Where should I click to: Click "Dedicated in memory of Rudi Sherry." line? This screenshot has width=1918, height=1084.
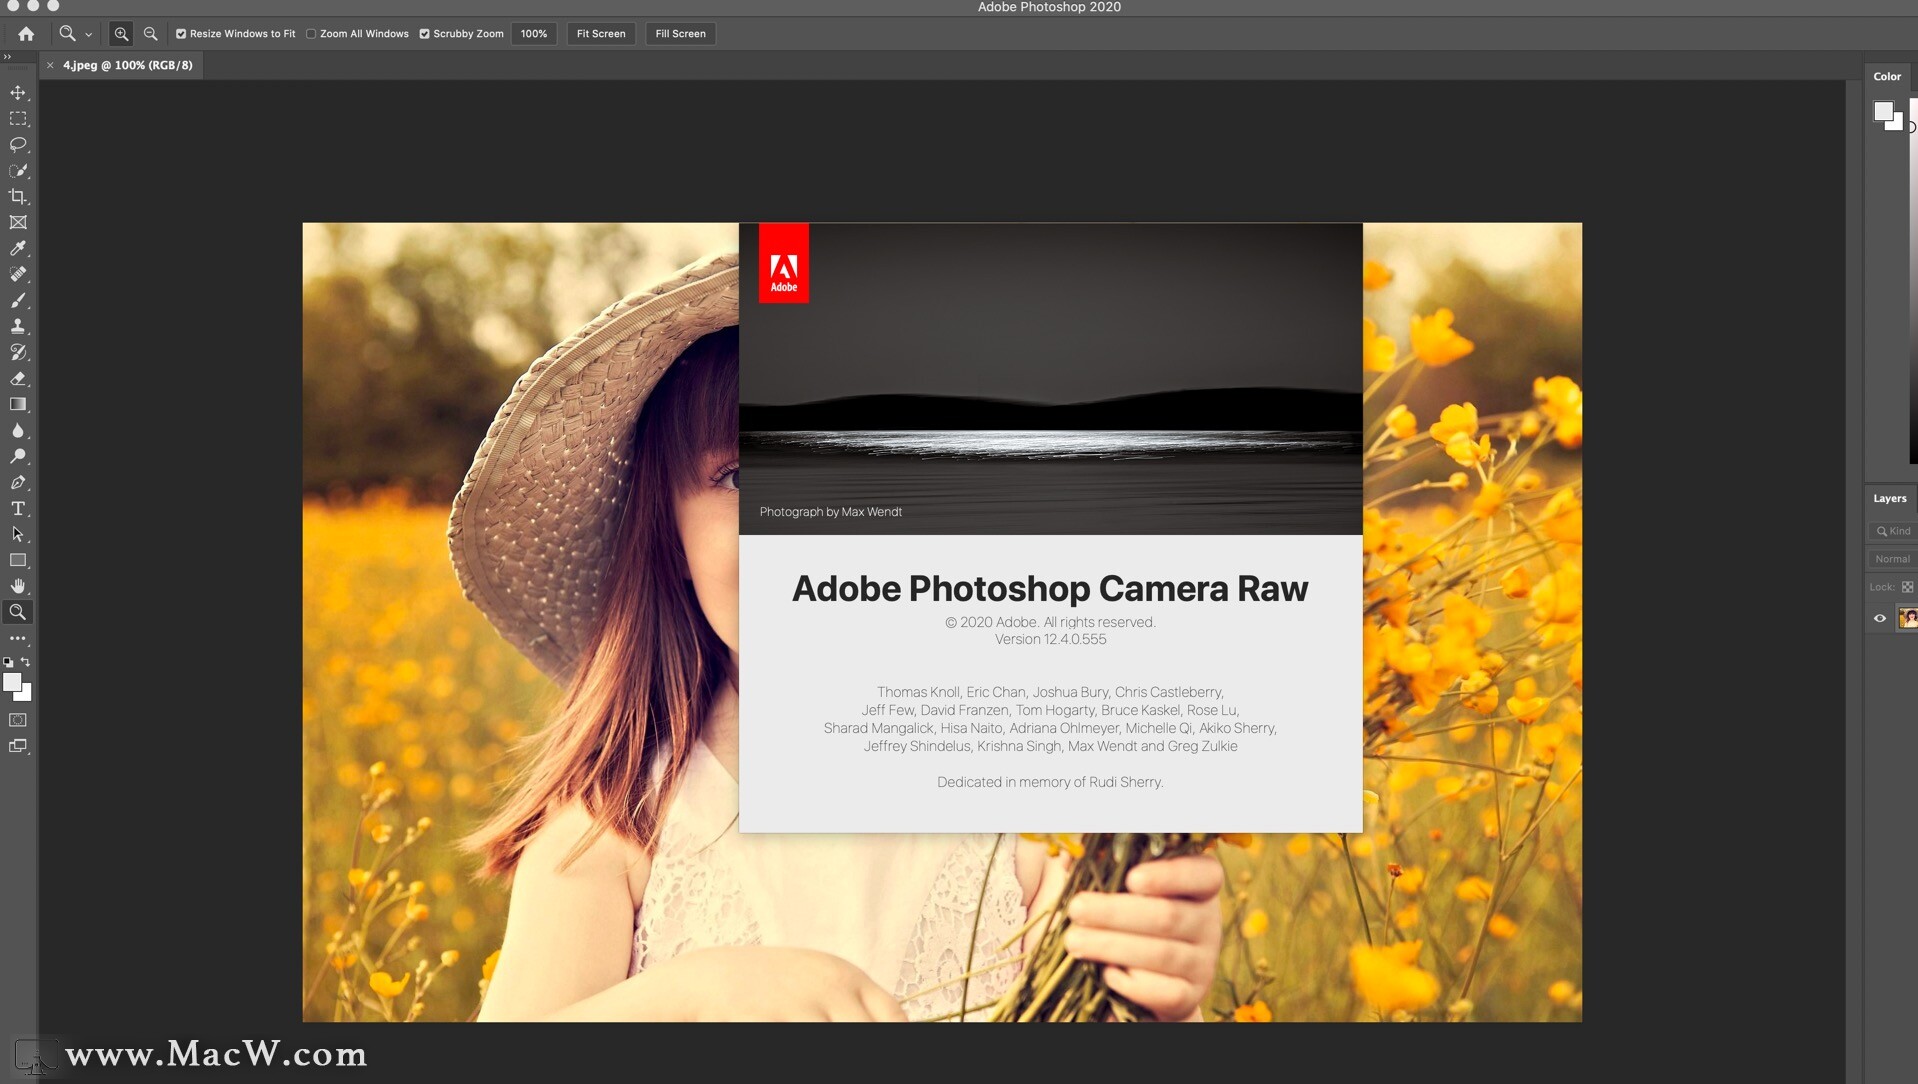tap(1050, 782)
